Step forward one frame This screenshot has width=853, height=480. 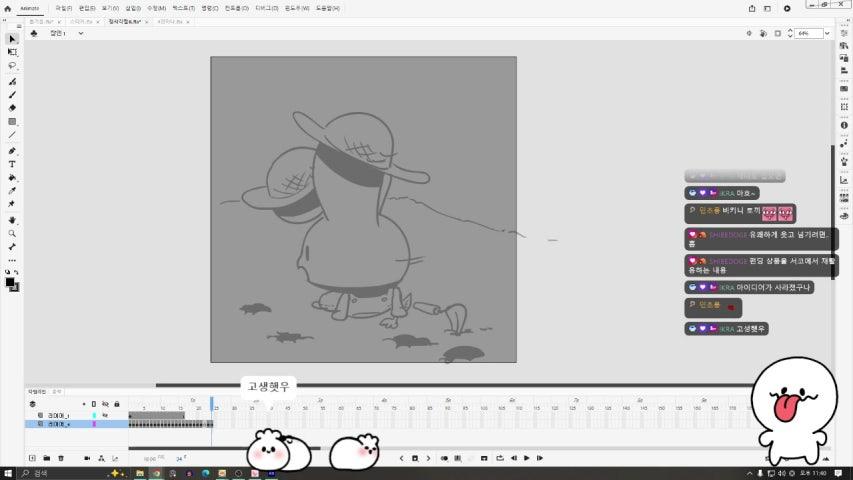pyautogui.click(x=540, y=458)
